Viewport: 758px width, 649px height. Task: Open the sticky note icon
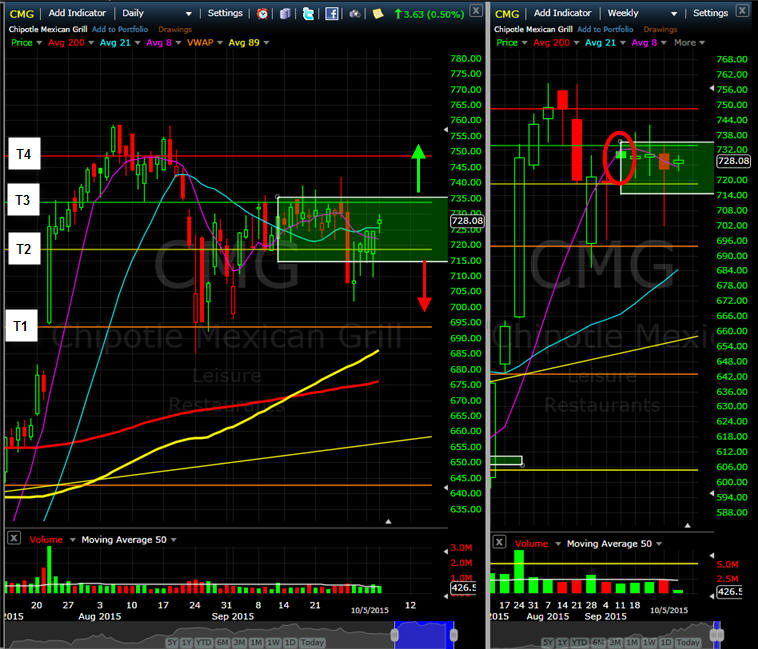tap(377, 14)
